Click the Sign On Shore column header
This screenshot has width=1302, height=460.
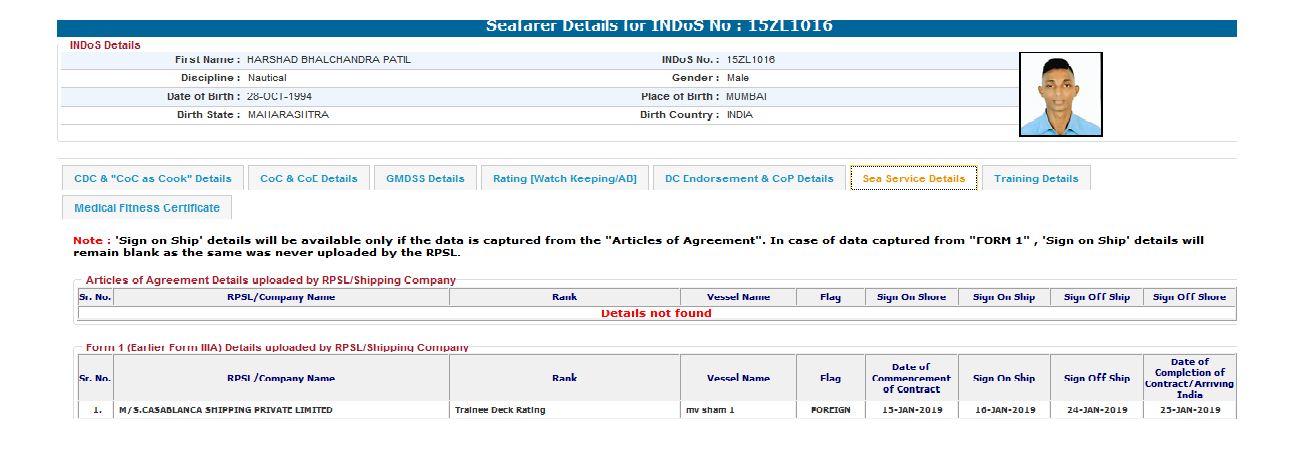coord(911,297)
